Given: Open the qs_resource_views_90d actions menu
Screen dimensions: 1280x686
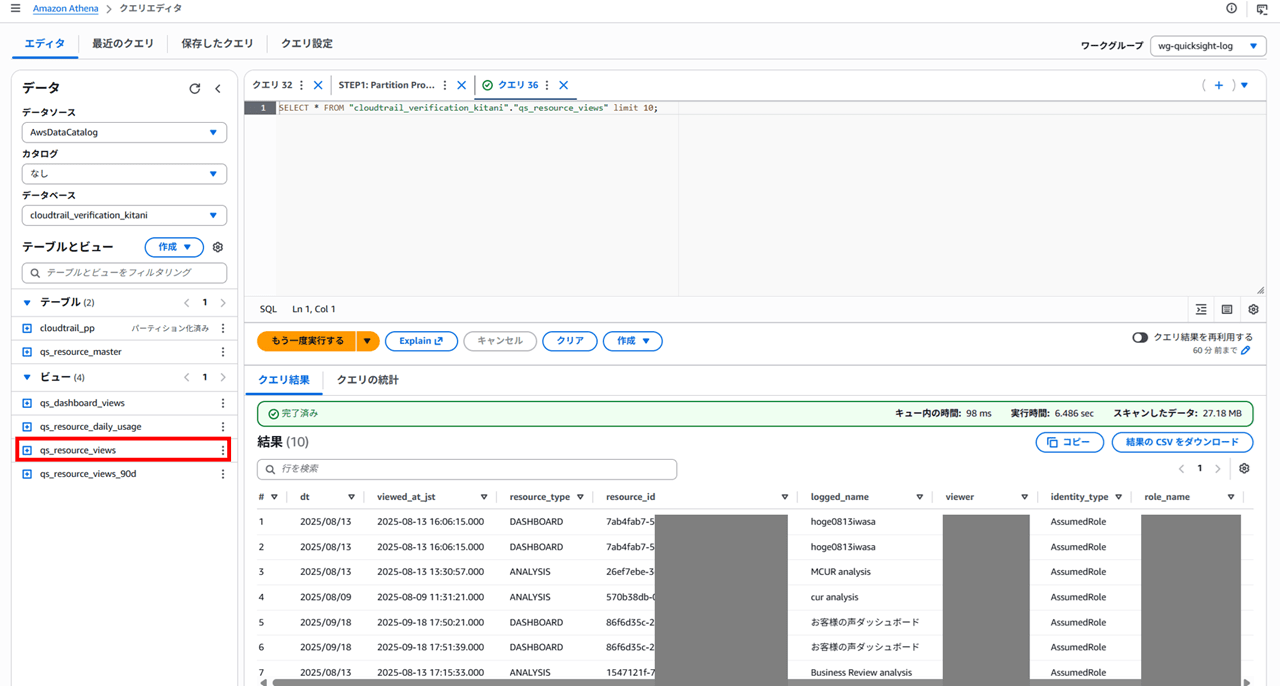Looking at the screenshot, I should click(223, 474).
